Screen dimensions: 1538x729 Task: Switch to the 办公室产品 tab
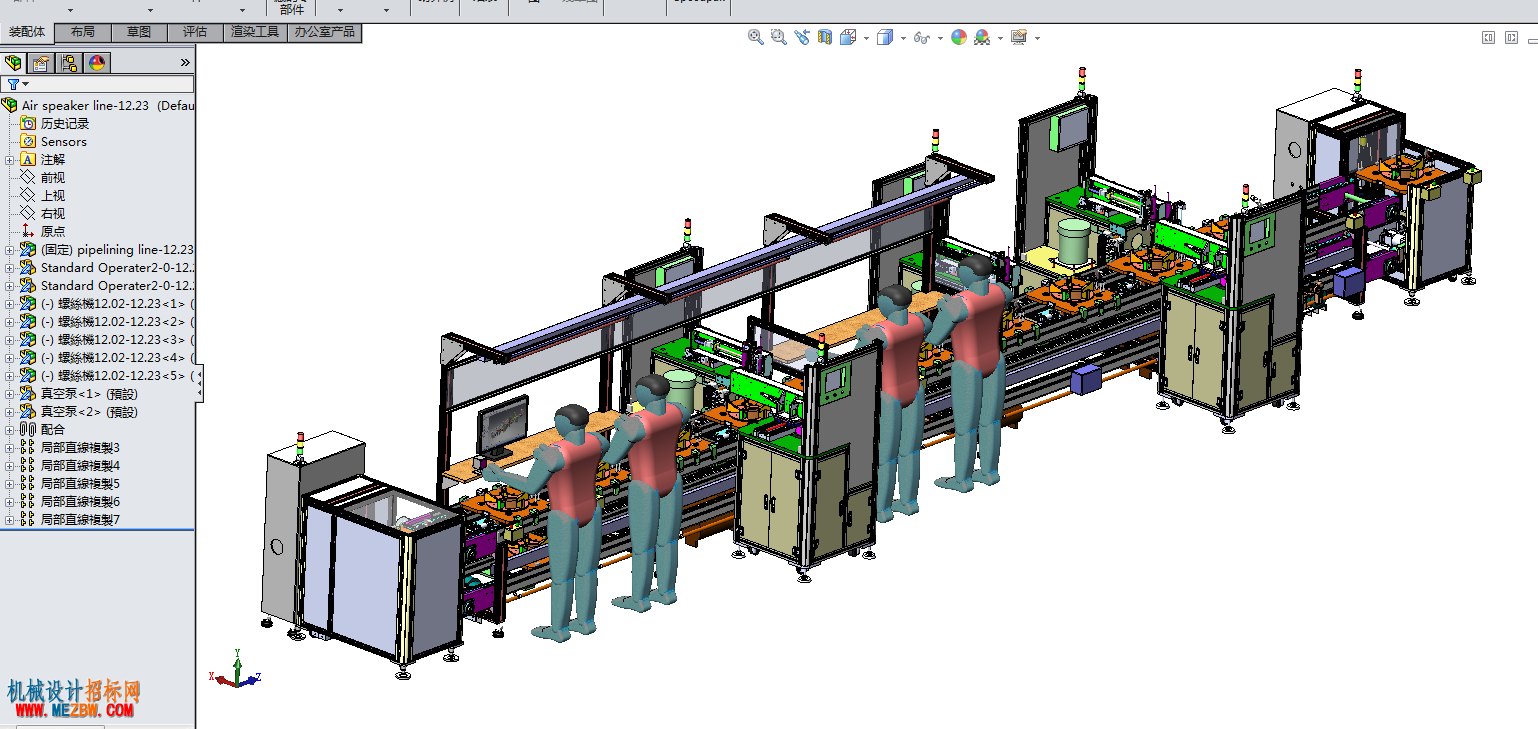[x=324, y=32]
